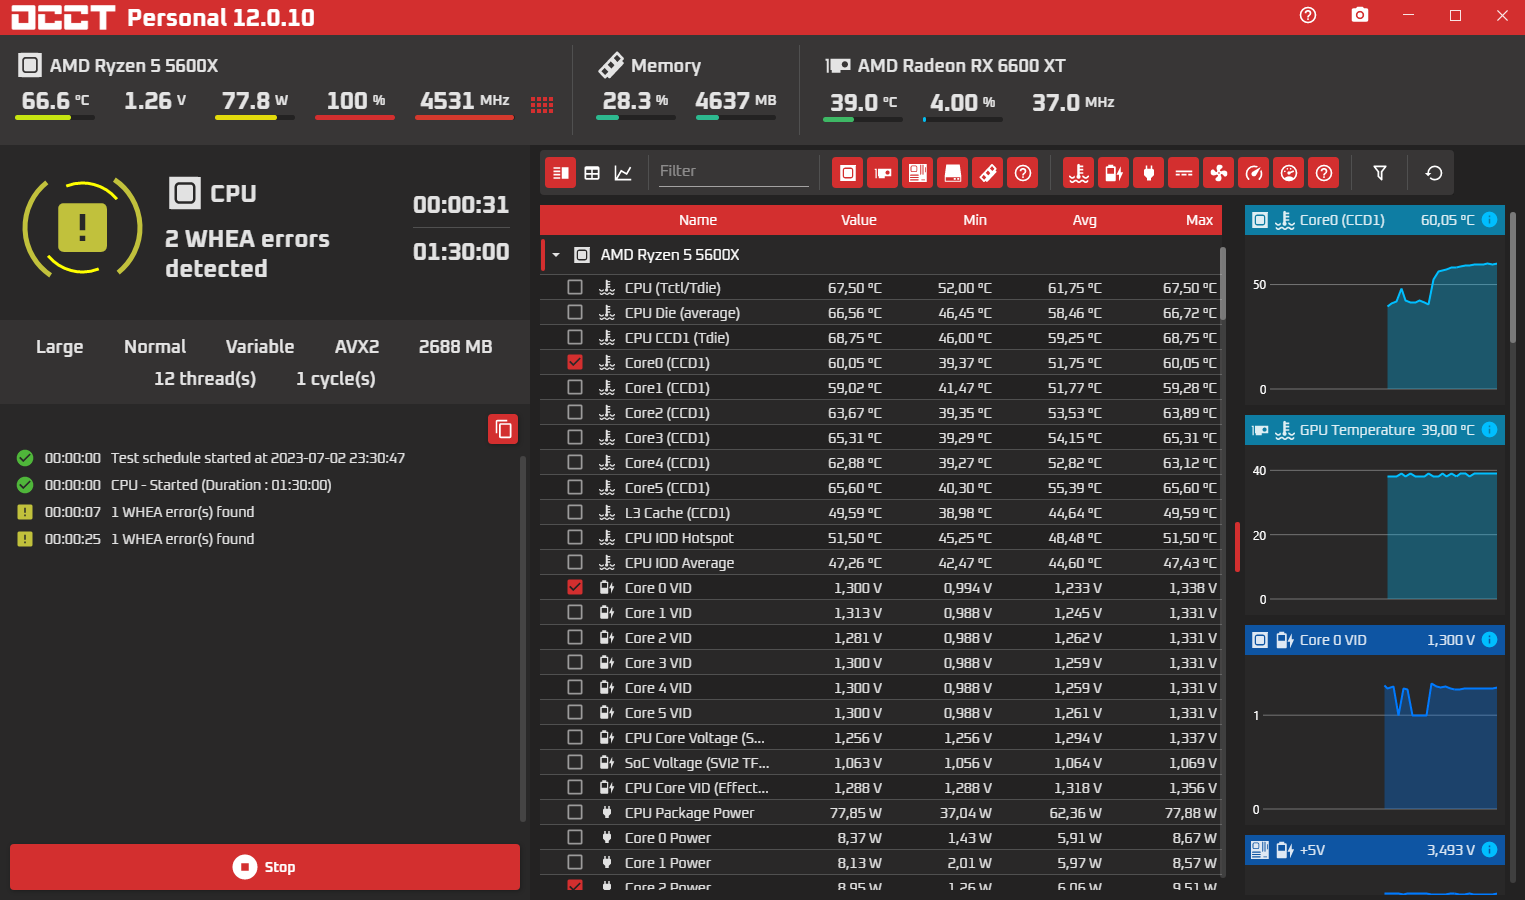Viewport: 1525px width, 900px height.
Task: Check the L3 Cache (CCD1) checkbox
Action: (575, 512)
